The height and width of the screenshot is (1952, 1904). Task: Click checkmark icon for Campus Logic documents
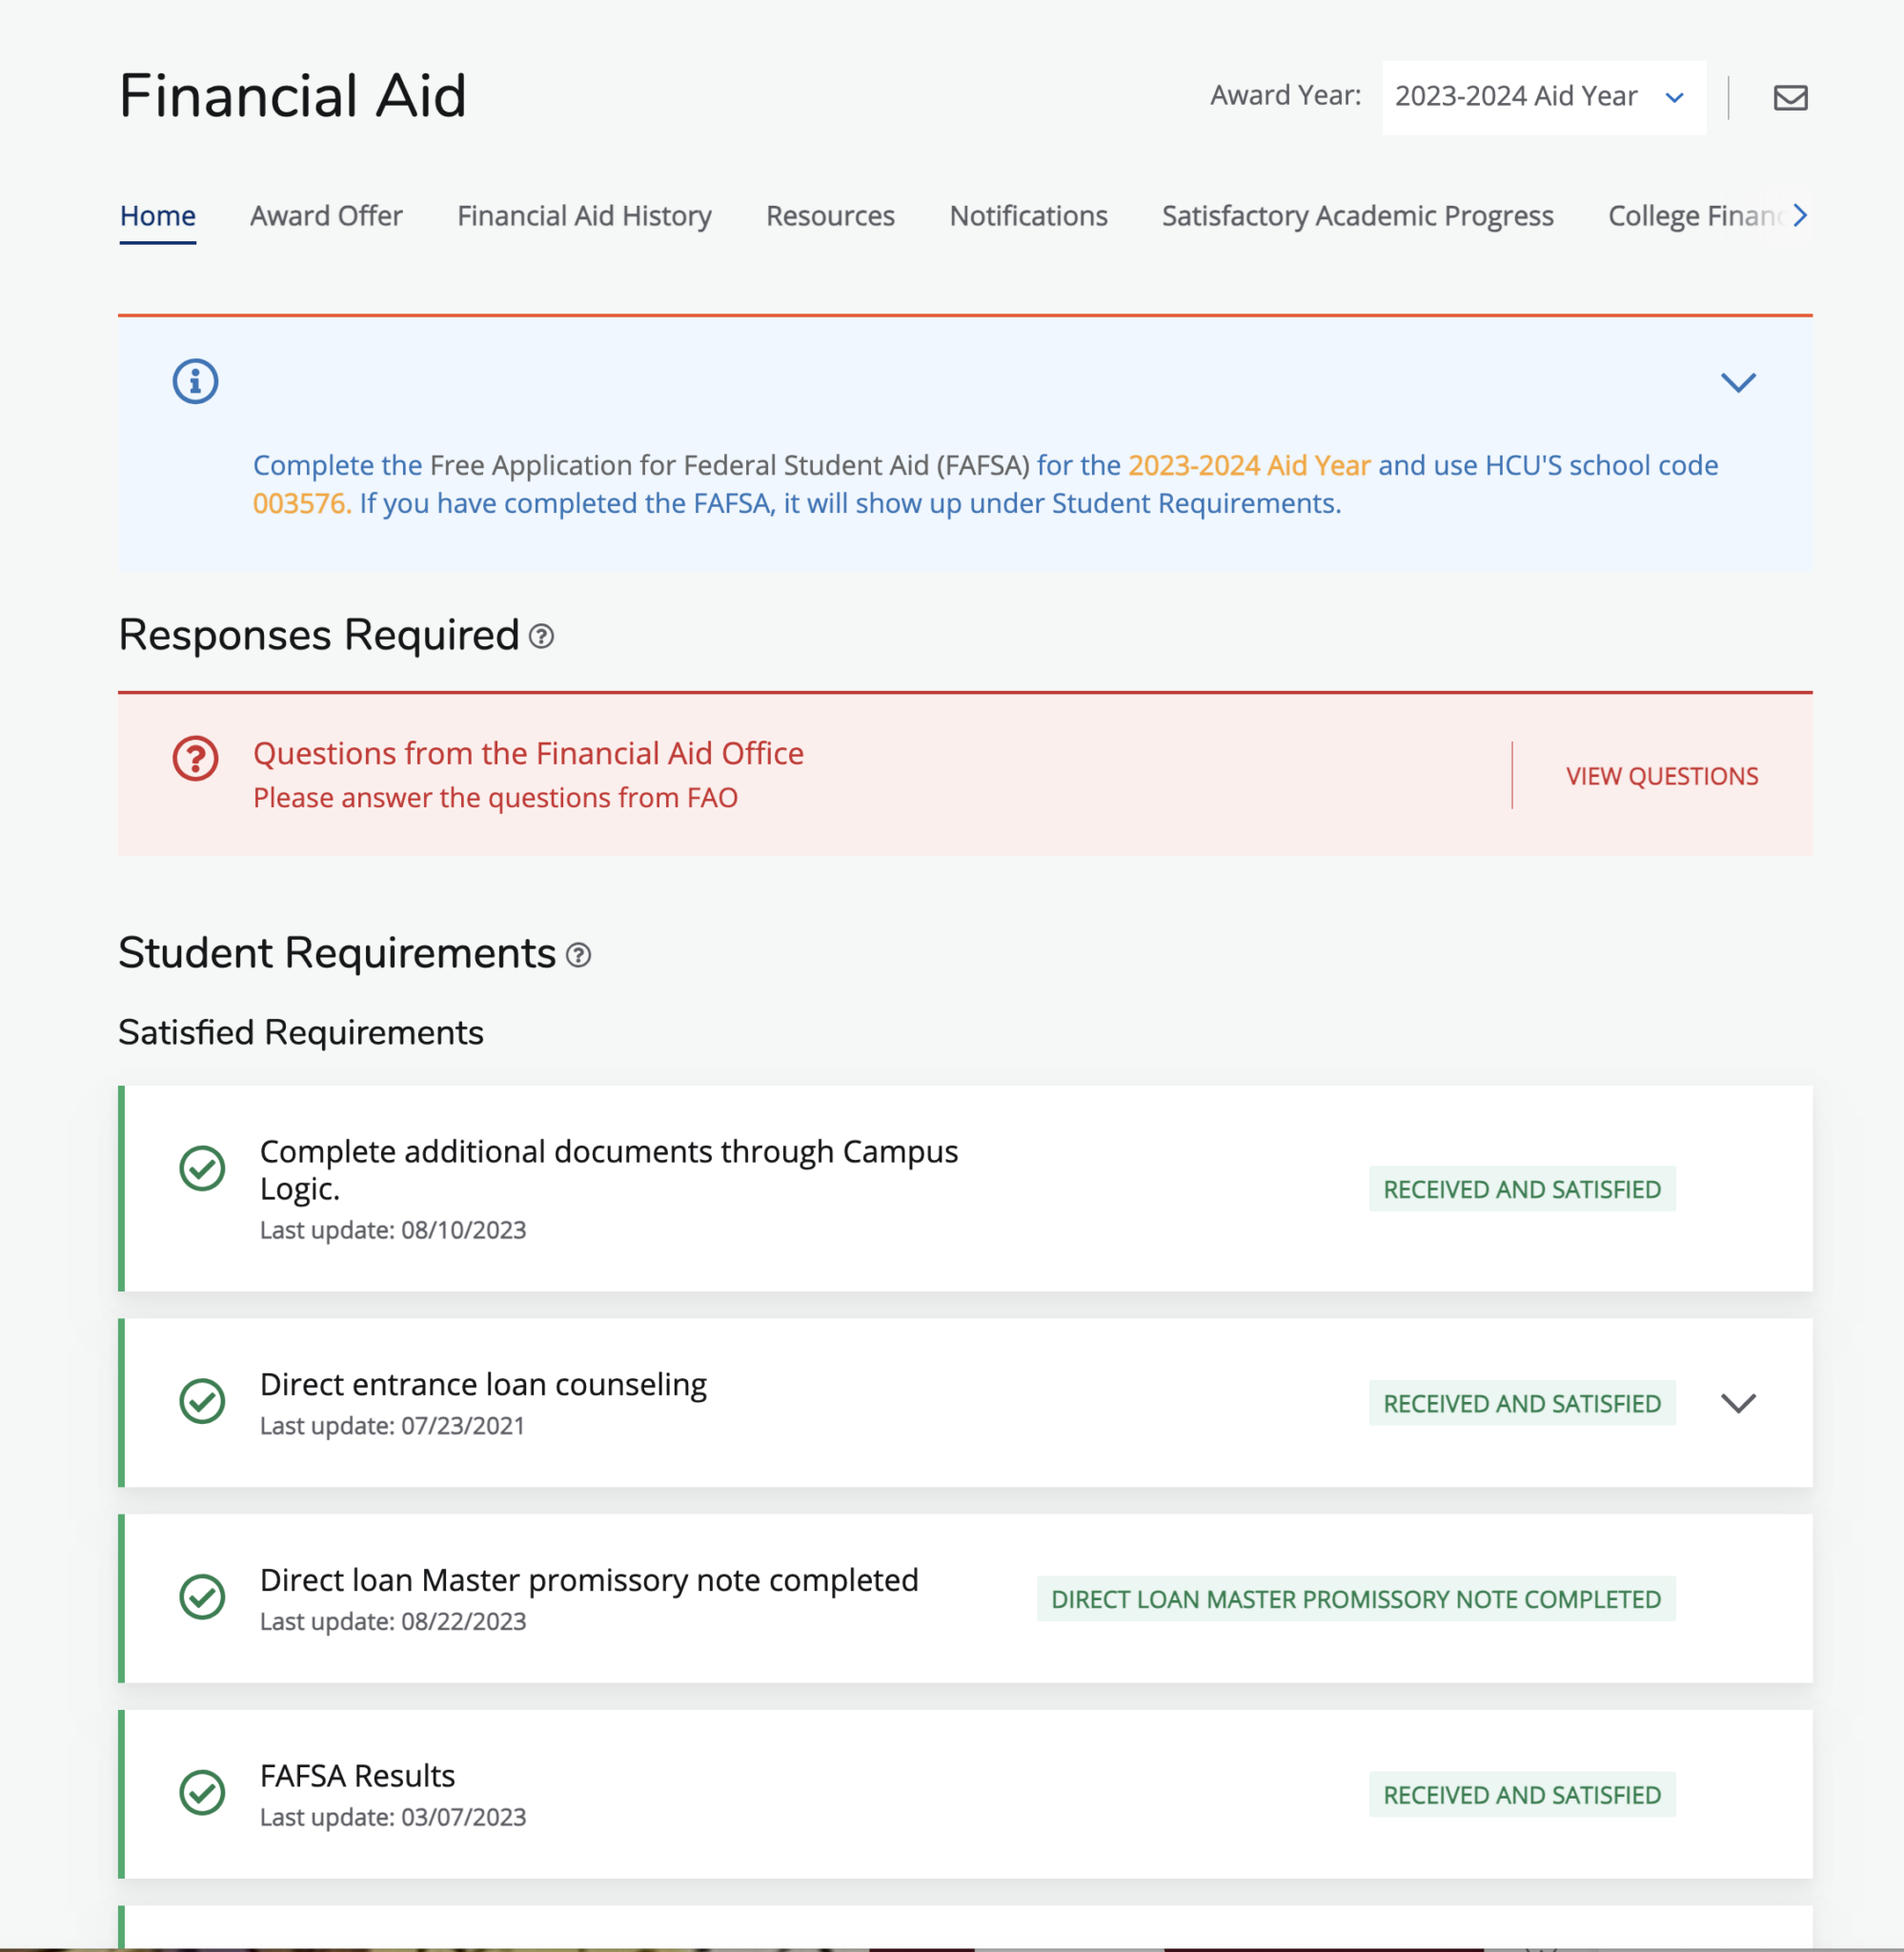[x=202, y=1168]
